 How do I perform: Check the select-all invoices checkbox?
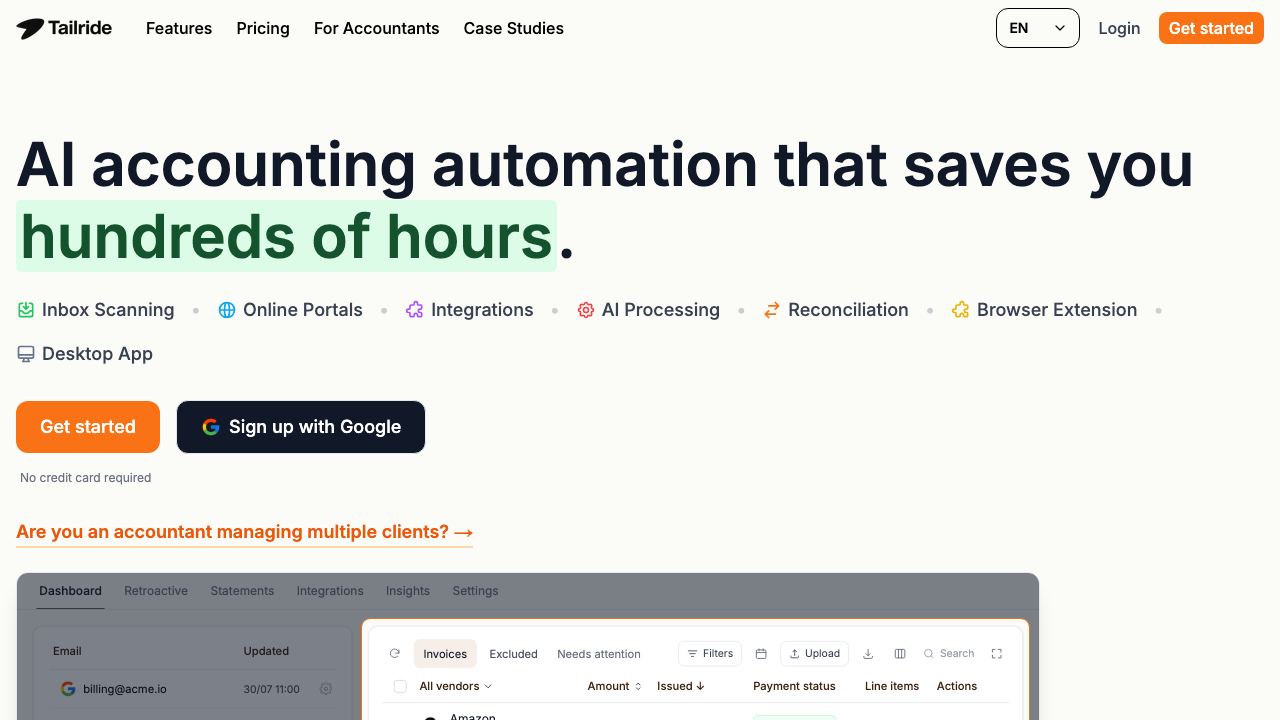pos(400,686)
